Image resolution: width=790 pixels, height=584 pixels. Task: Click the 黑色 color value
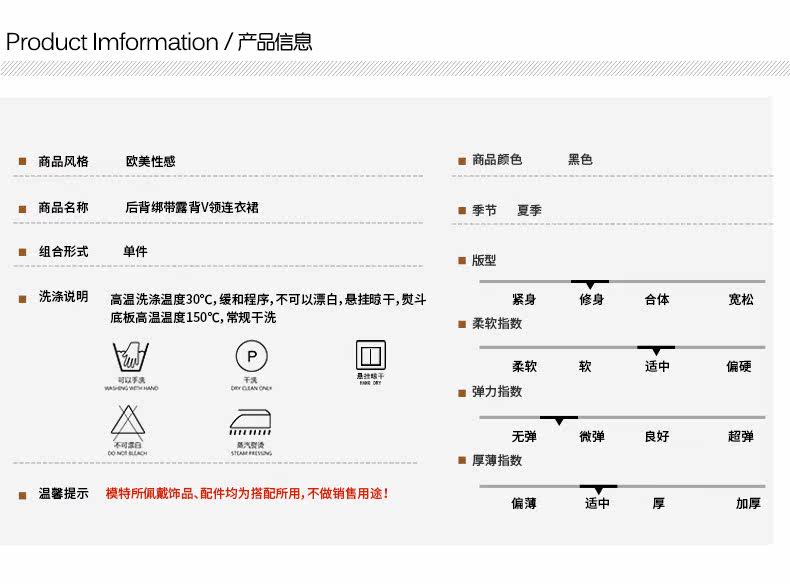(x=580, y=160)
